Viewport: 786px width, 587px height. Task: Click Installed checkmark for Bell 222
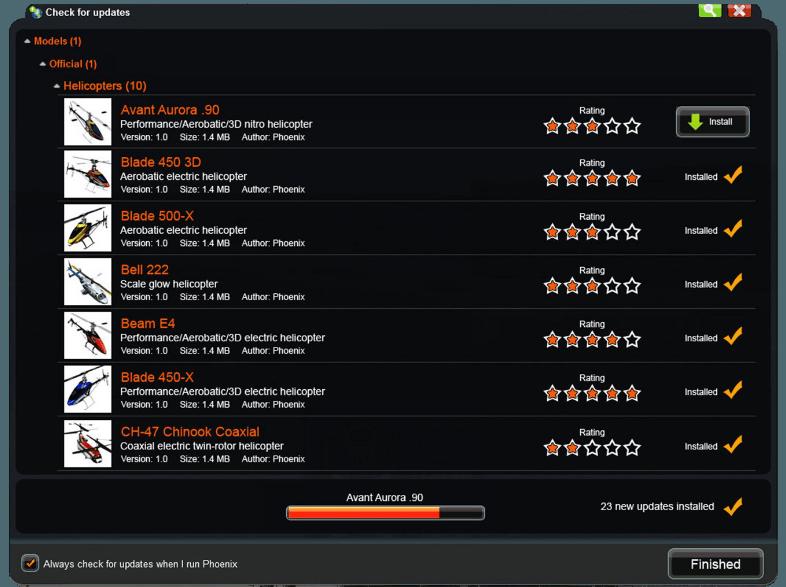733,282
